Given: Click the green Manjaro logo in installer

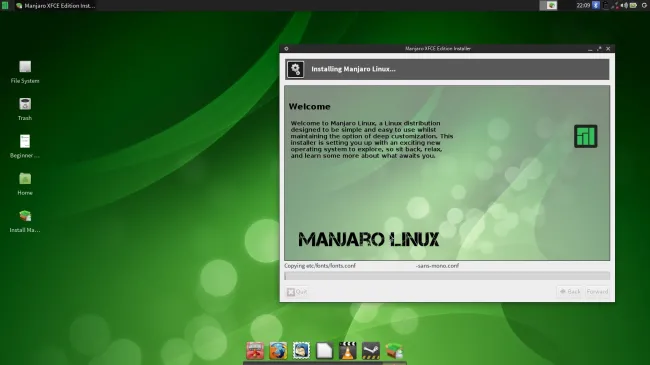Looking at the screenshot, I should coord(585,136).
